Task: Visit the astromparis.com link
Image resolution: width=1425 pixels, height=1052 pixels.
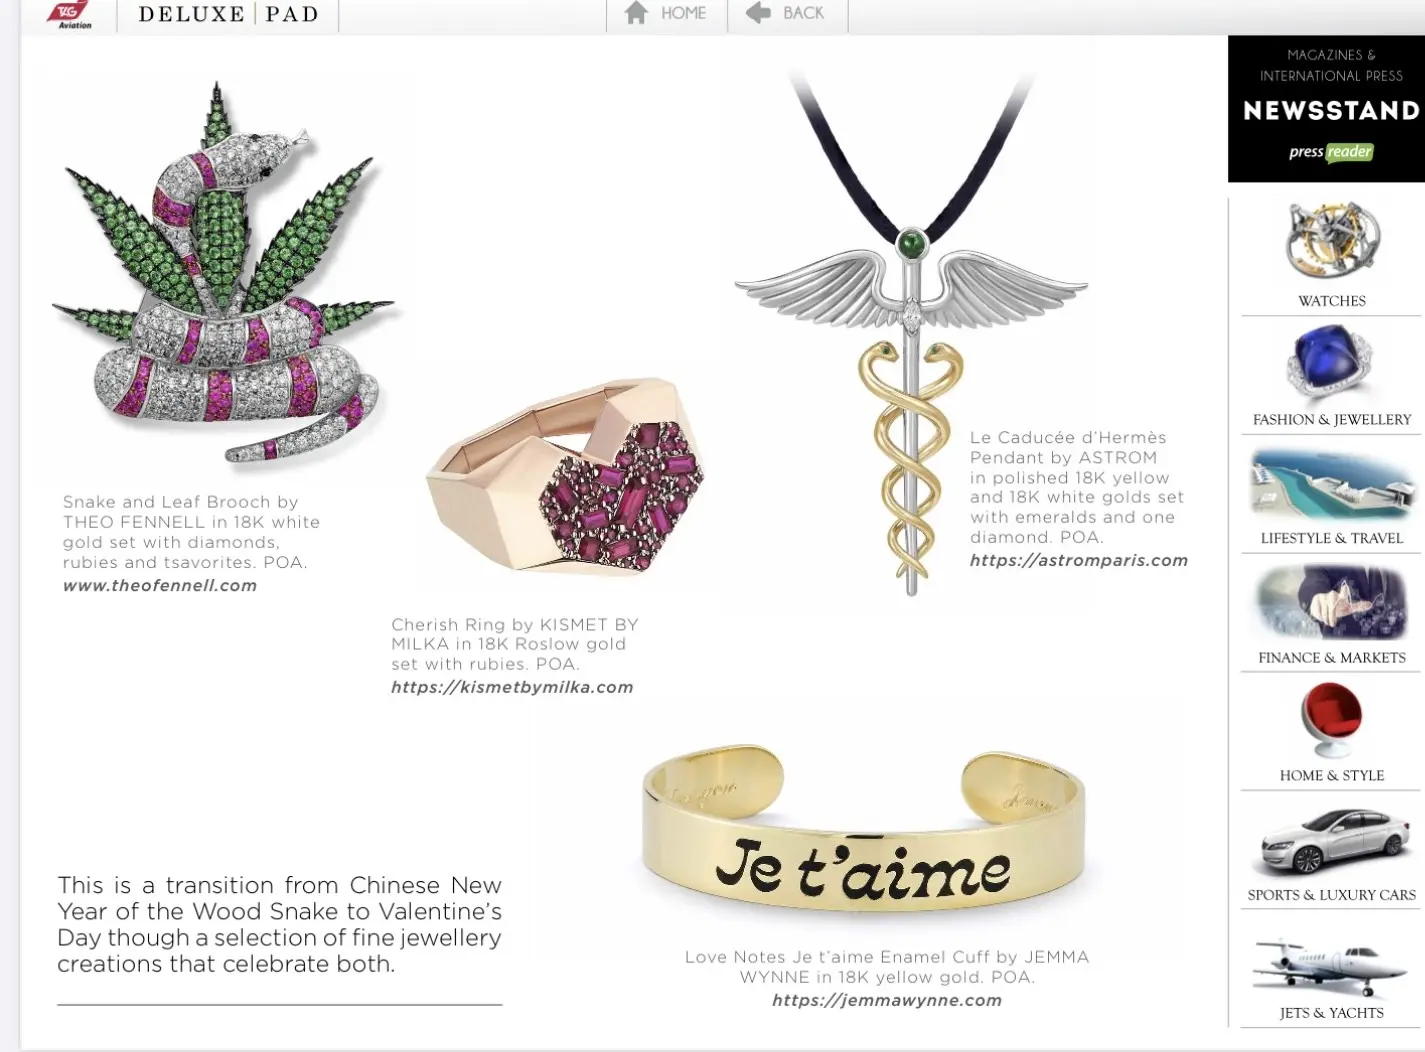Action: (x=1079, y=560)
